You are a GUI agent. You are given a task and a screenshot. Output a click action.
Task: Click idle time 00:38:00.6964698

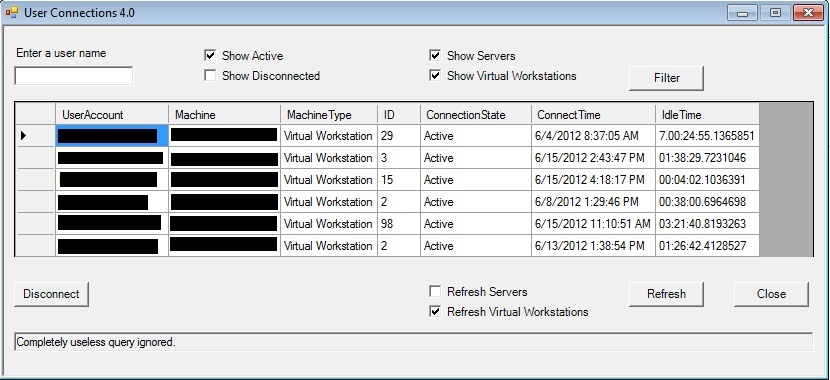click(x=707, y=202)
